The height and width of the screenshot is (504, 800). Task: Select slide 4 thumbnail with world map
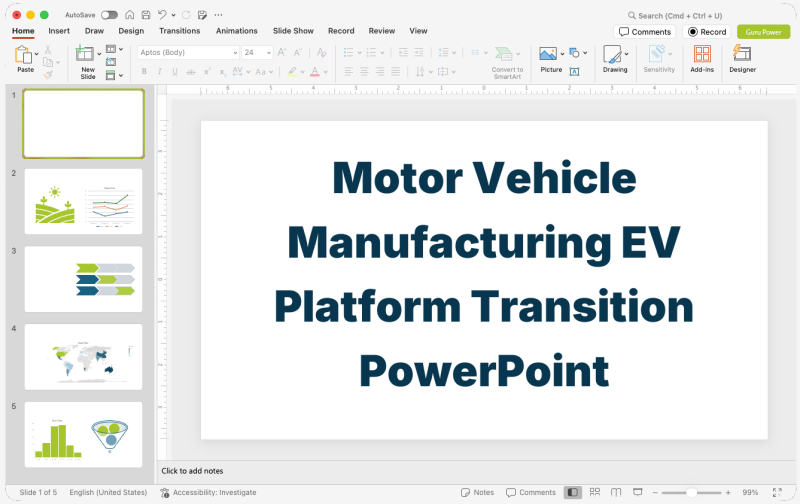click(83, 357)
